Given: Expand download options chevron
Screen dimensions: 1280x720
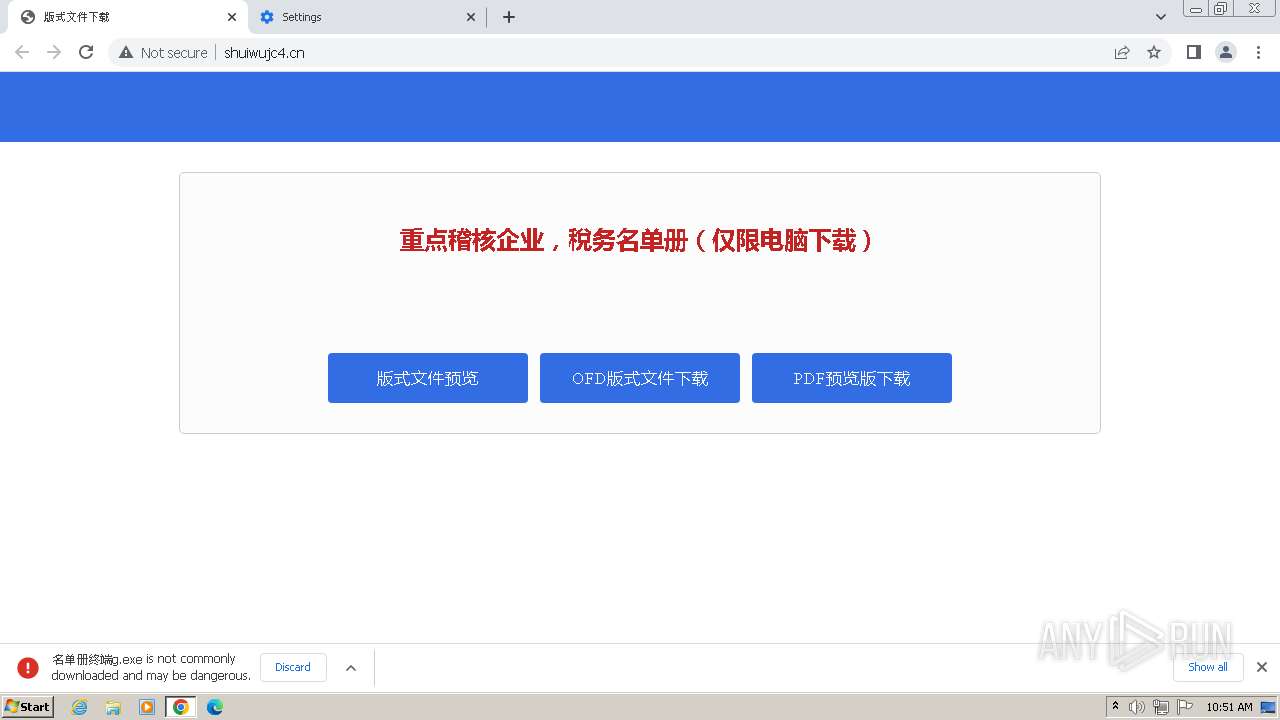Looking at the screenshot, I should coord(351,668).
